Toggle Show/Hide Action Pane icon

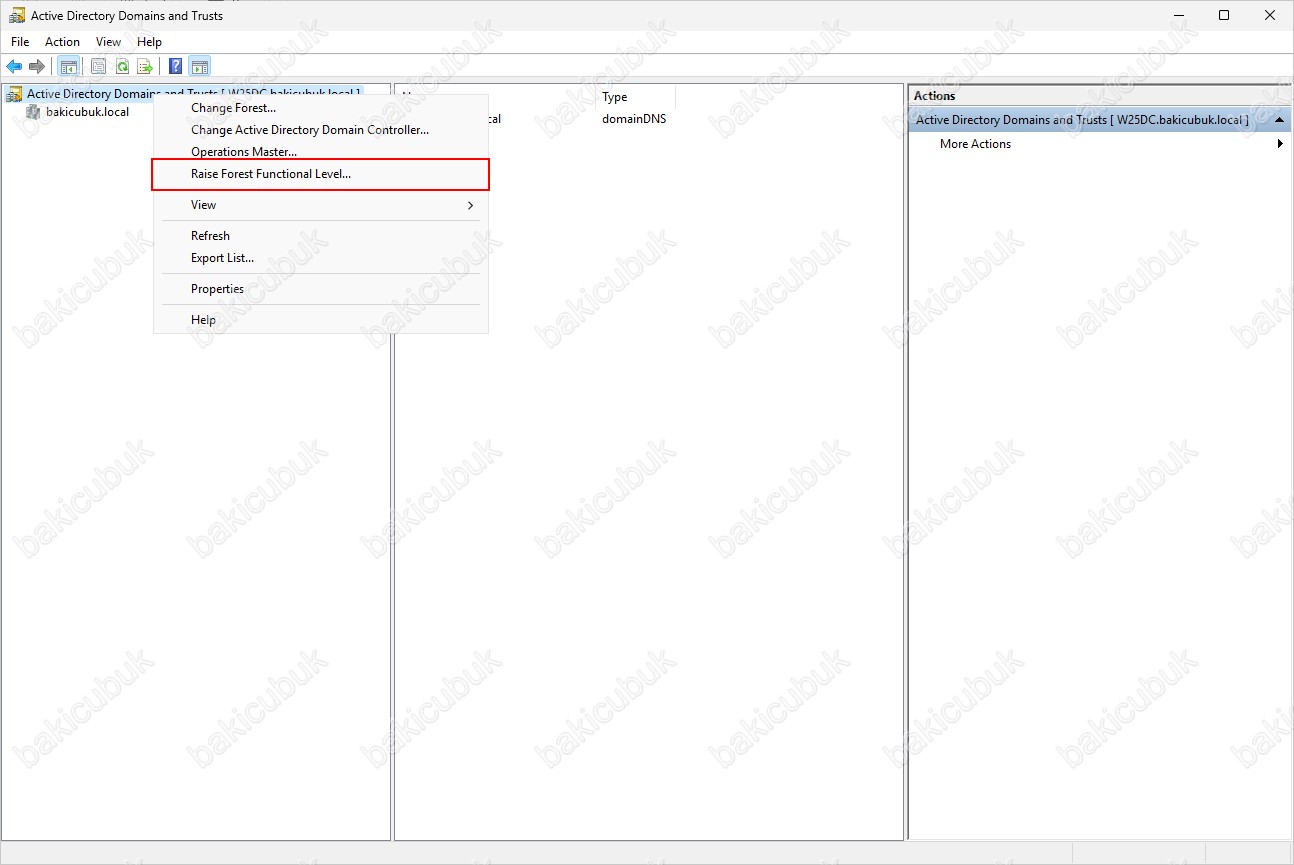[199, 67]
